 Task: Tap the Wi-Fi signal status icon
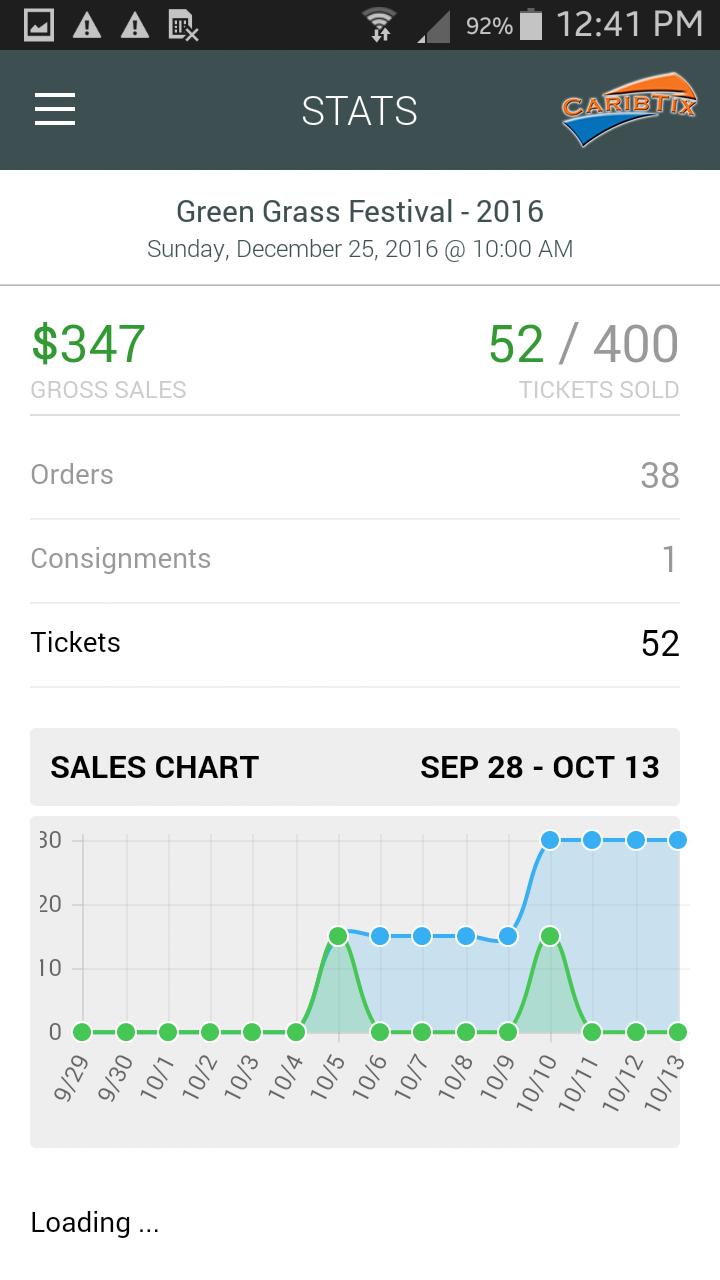(x=379, y=25)
